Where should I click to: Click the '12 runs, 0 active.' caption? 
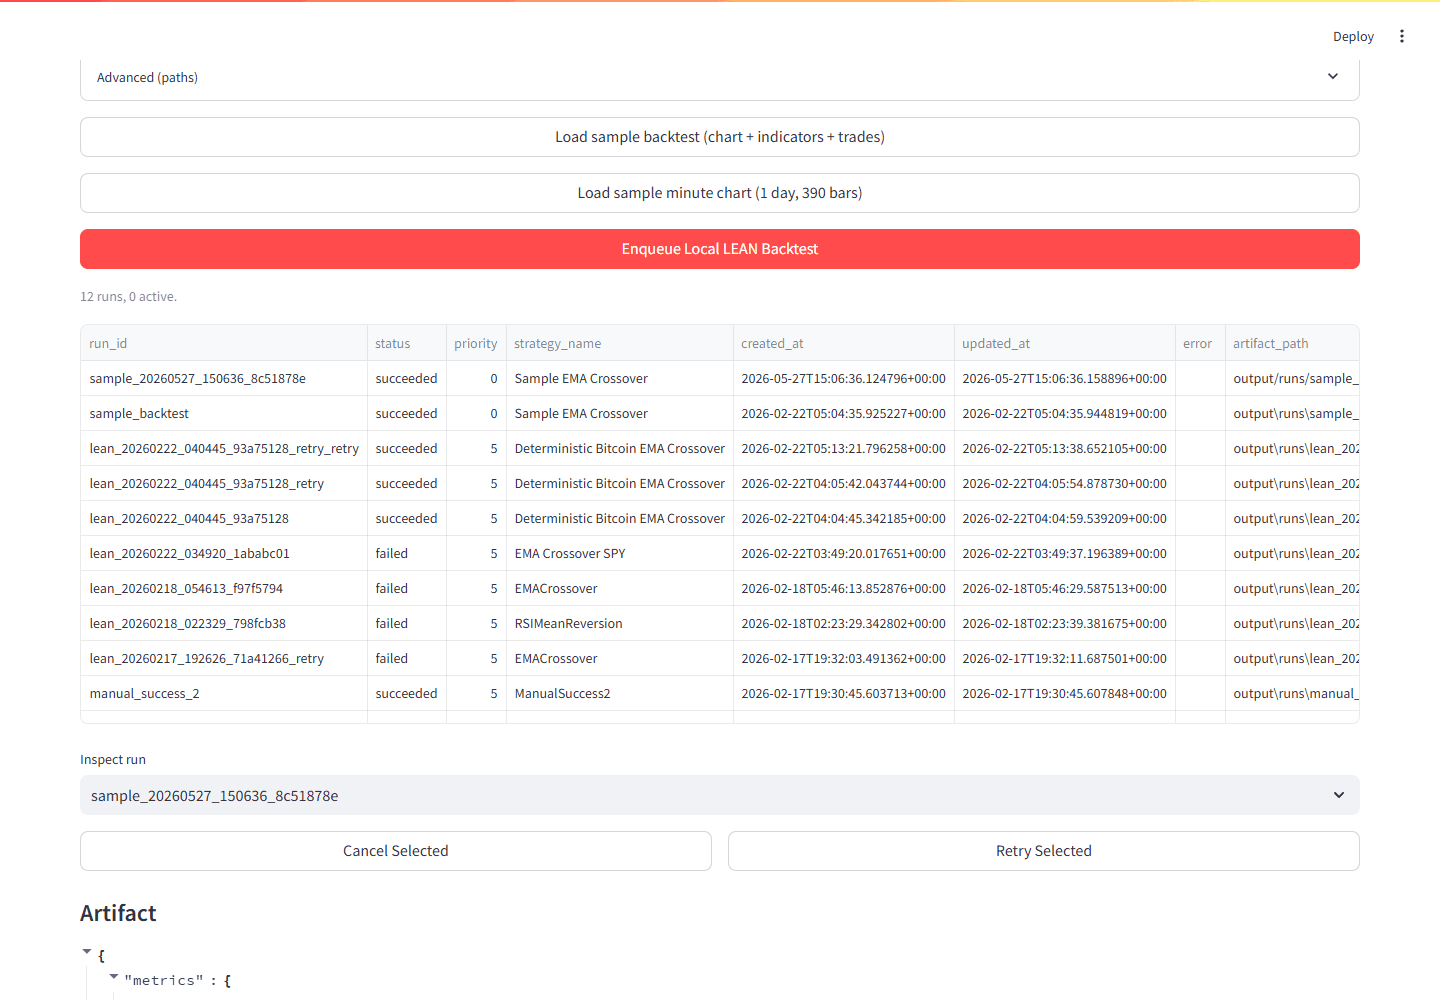tap(128, 297)
